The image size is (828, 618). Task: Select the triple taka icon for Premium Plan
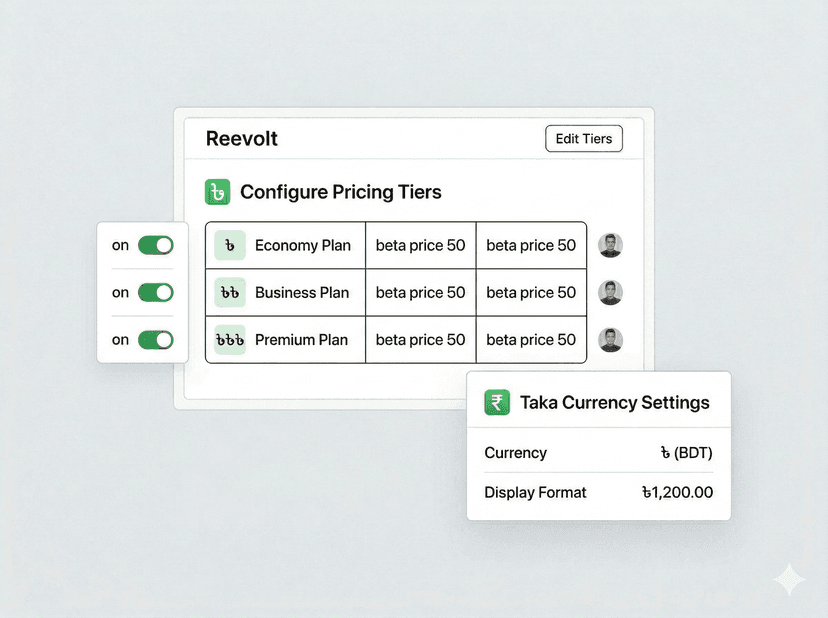230,340
